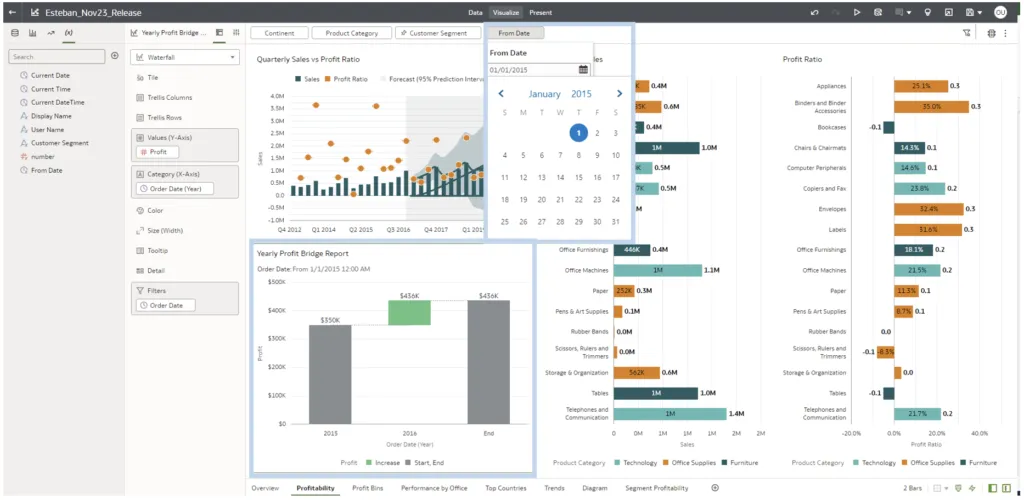
Task: Click the lightbulb insights icon
Action: coord(927,12)
